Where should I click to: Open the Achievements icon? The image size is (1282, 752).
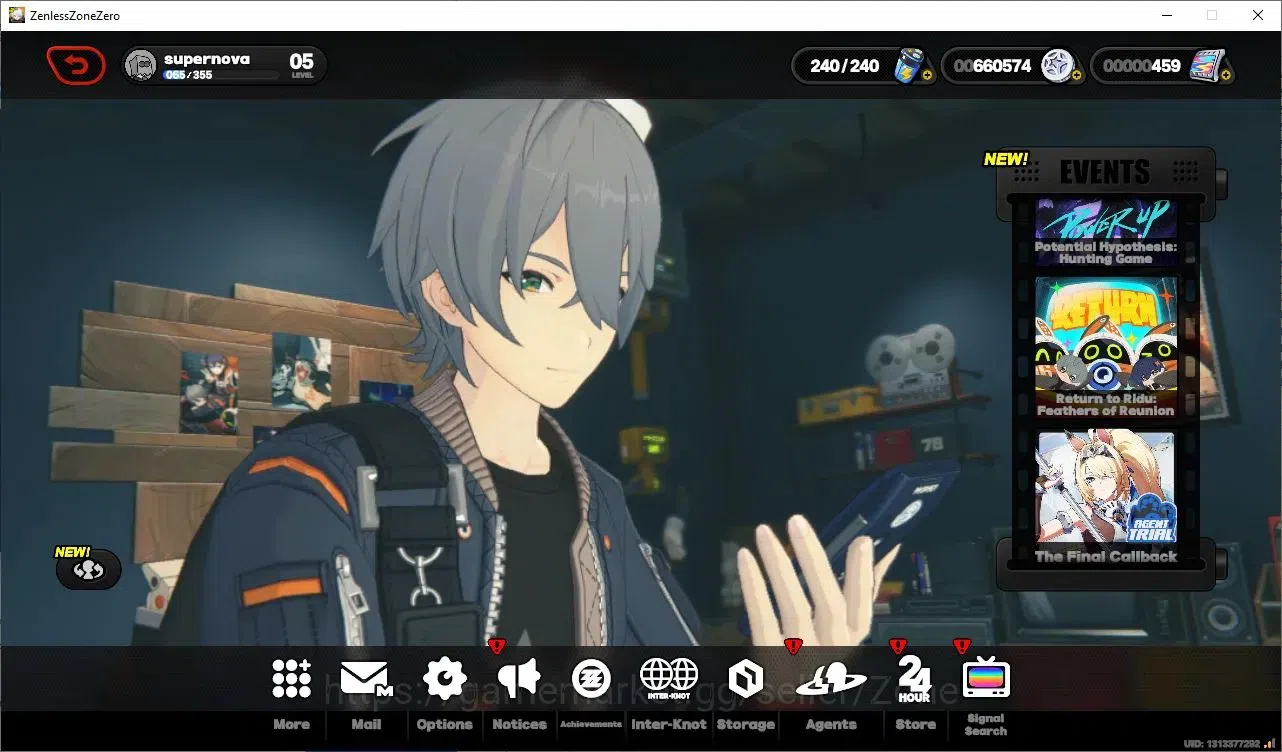[x=591, y=679]
